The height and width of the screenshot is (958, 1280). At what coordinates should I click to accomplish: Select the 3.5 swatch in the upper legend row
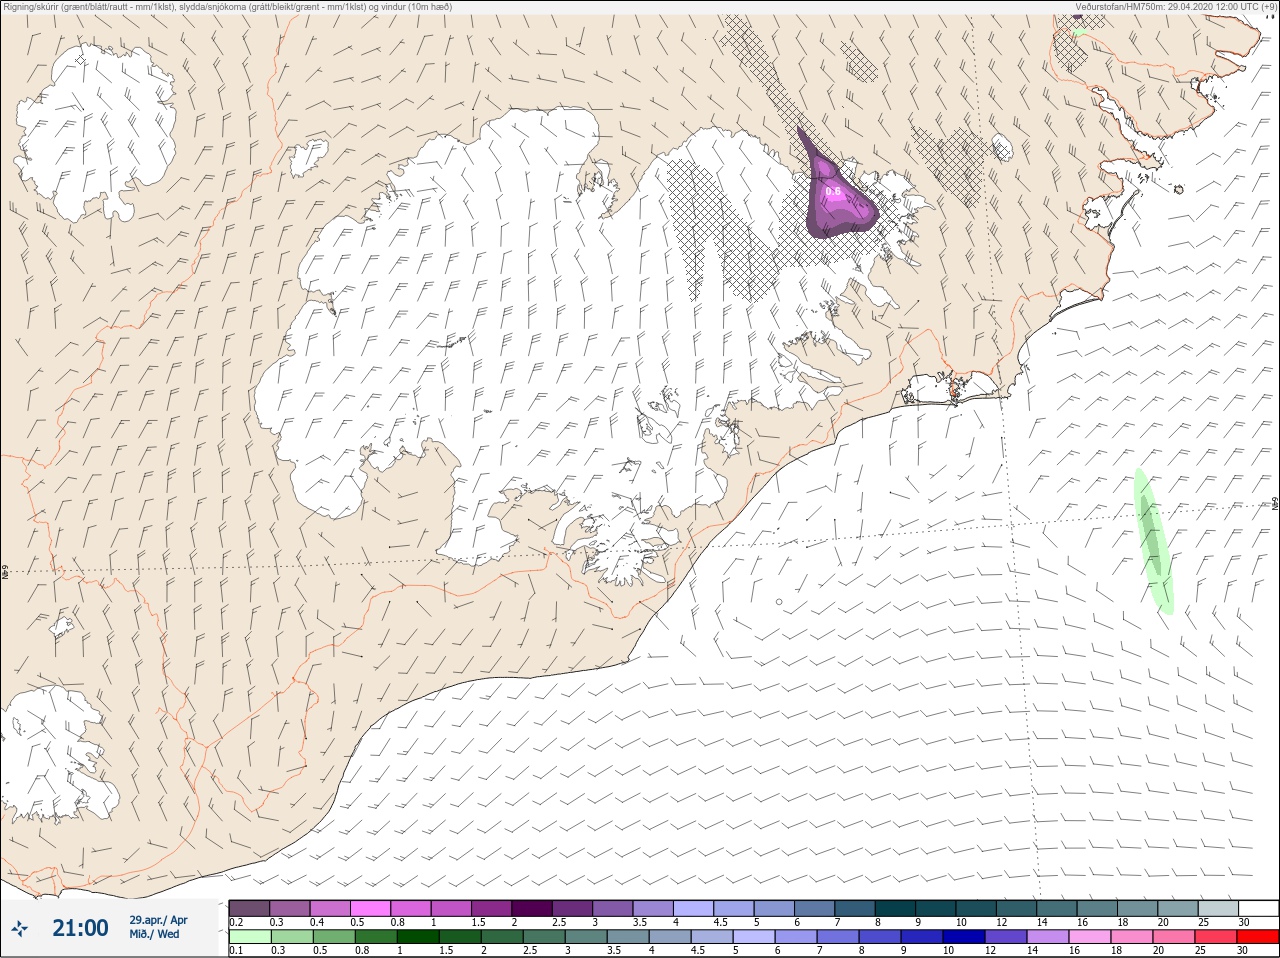[653, 907]
